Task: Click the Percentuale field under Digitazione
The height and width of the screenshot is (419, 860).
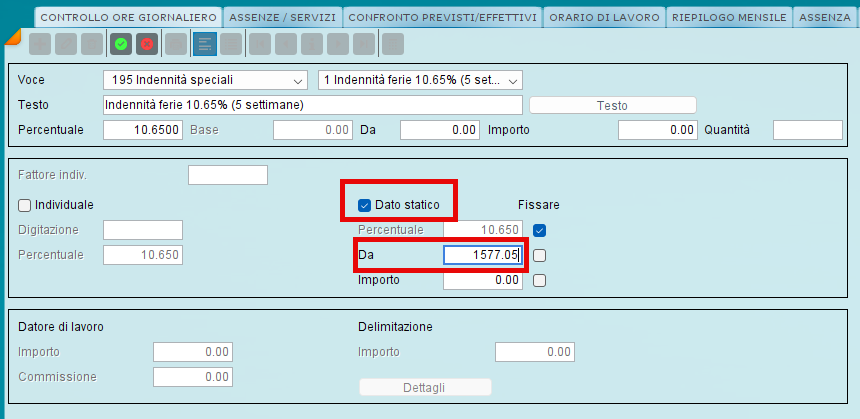Action: tap(143, 256)
